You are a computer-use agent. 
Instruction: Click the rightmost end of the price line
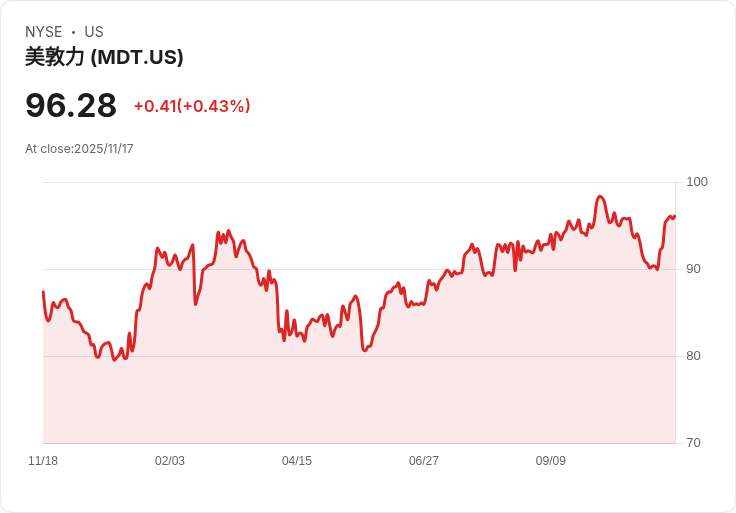(675, 216)
